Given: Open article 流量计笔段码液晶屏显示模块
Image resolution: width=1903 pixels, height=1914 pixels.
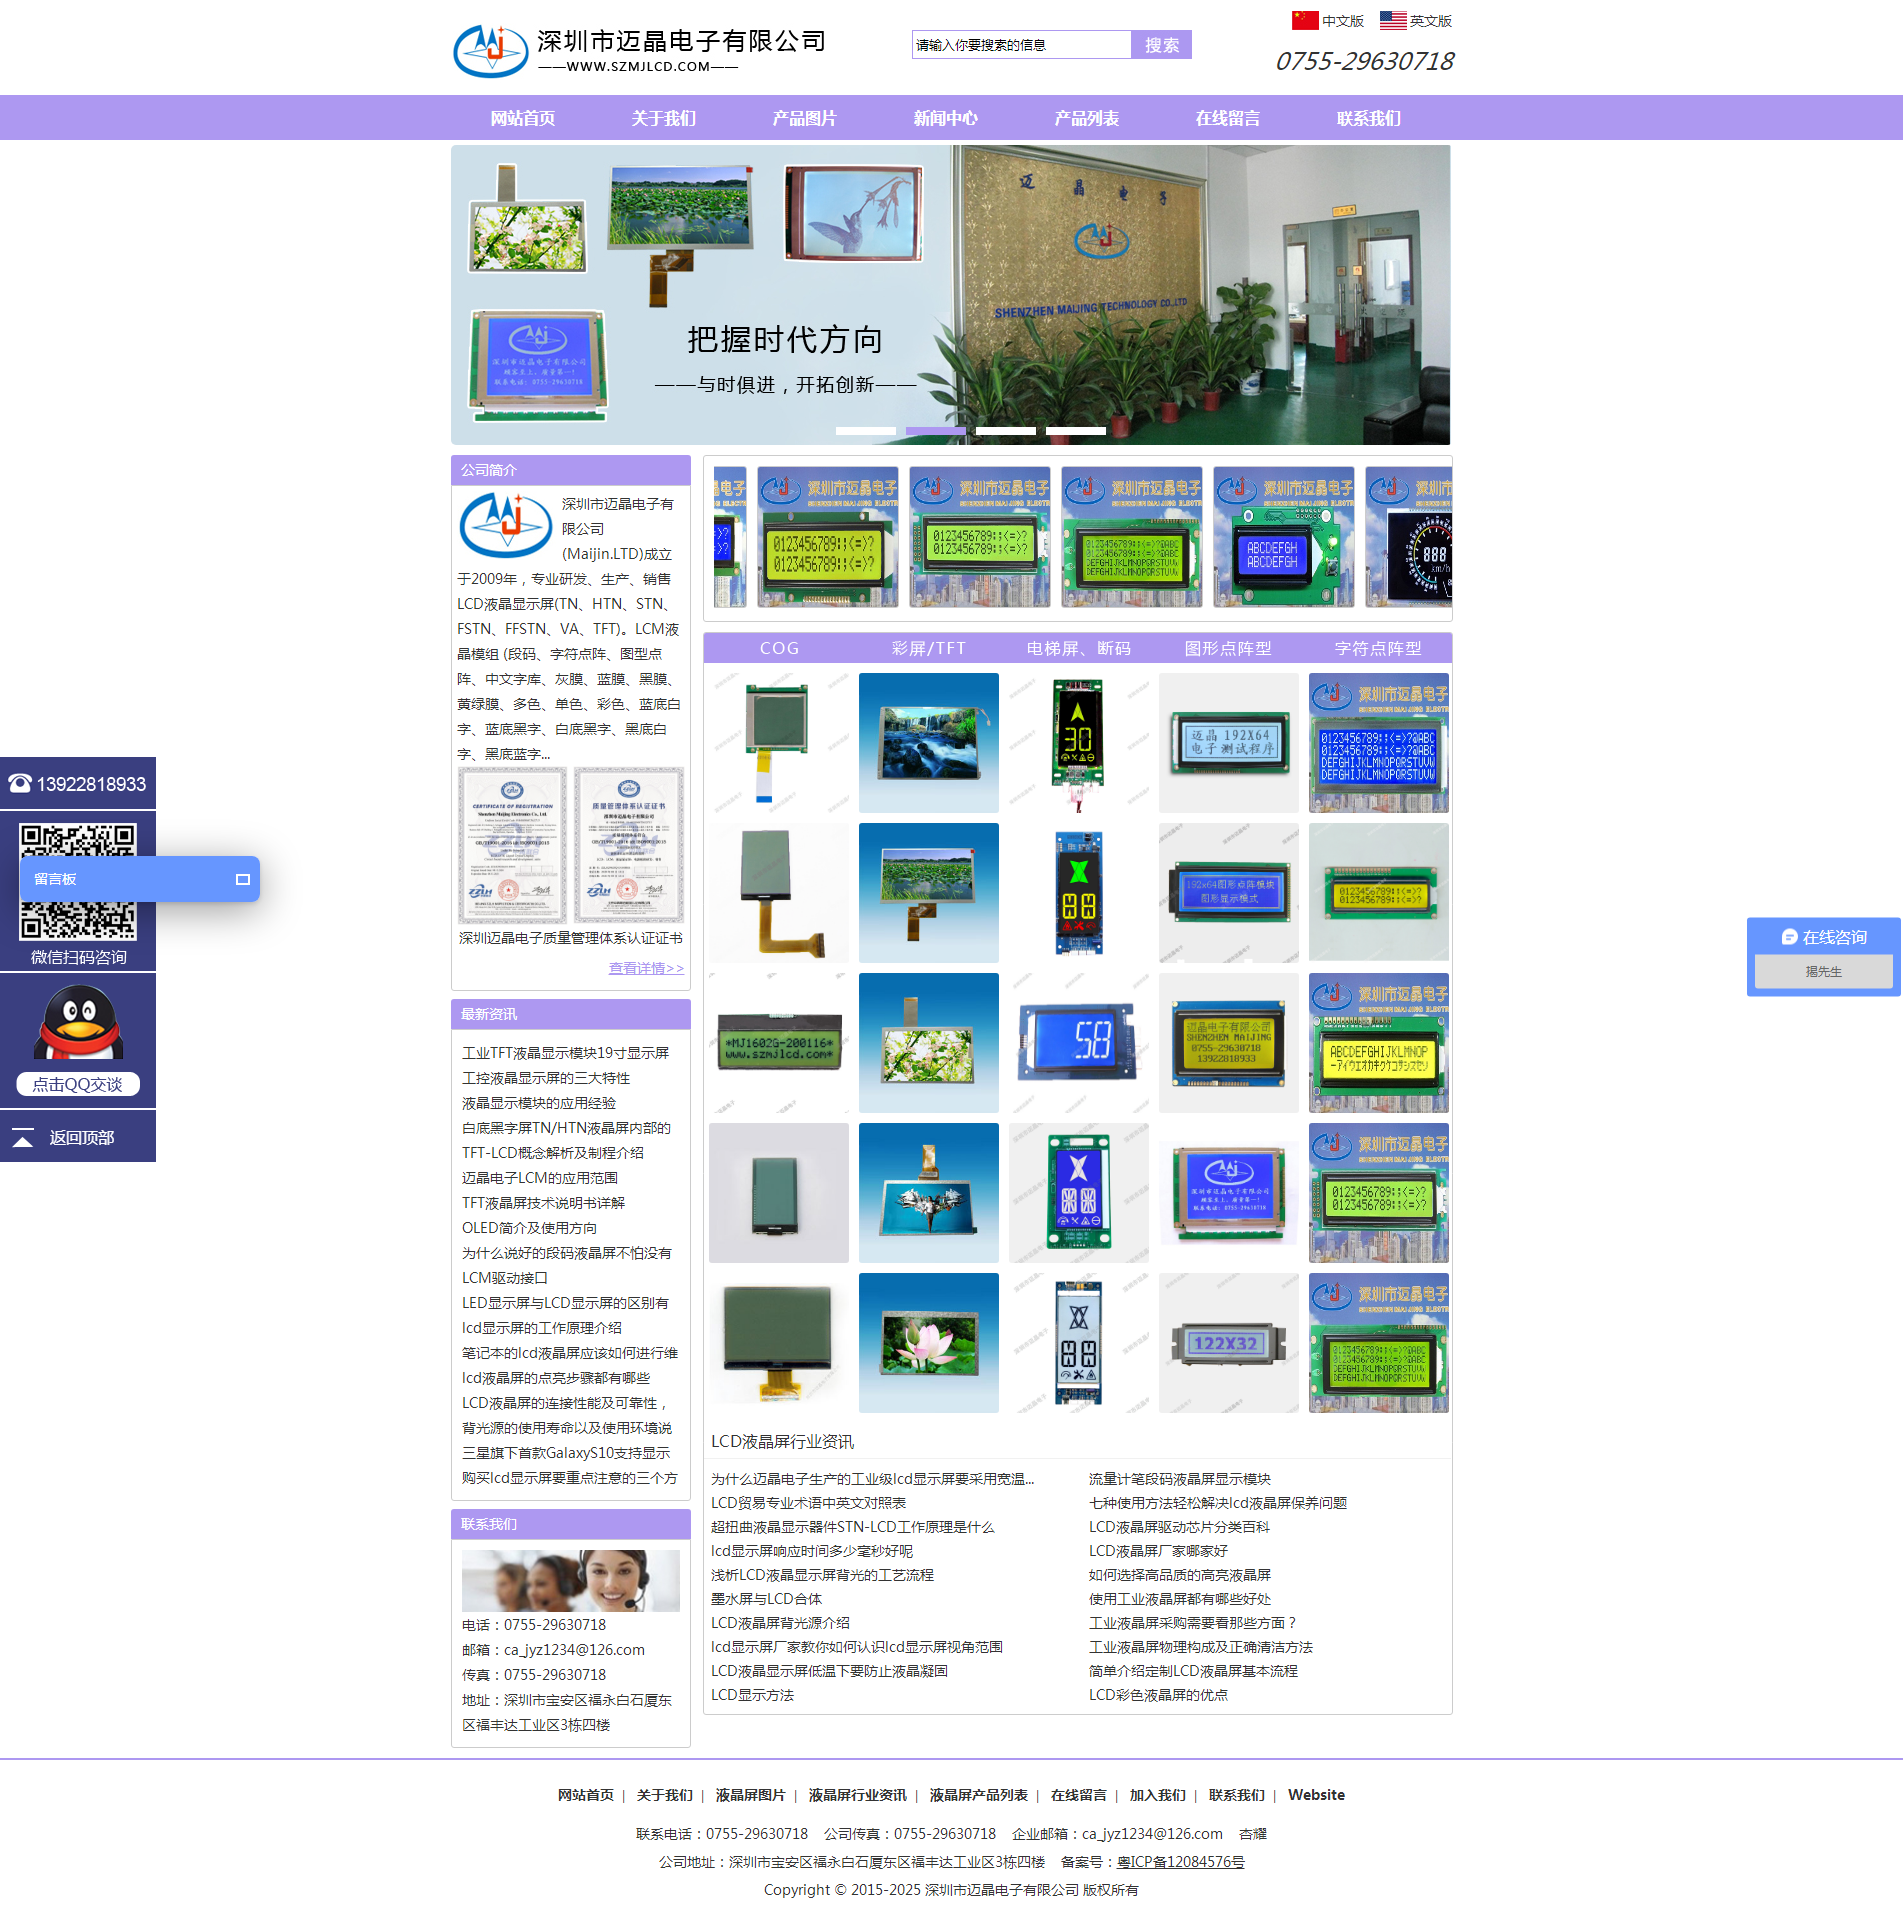Looking at the screenshot, I should pyautogui.click(x=1180, y=1479).
